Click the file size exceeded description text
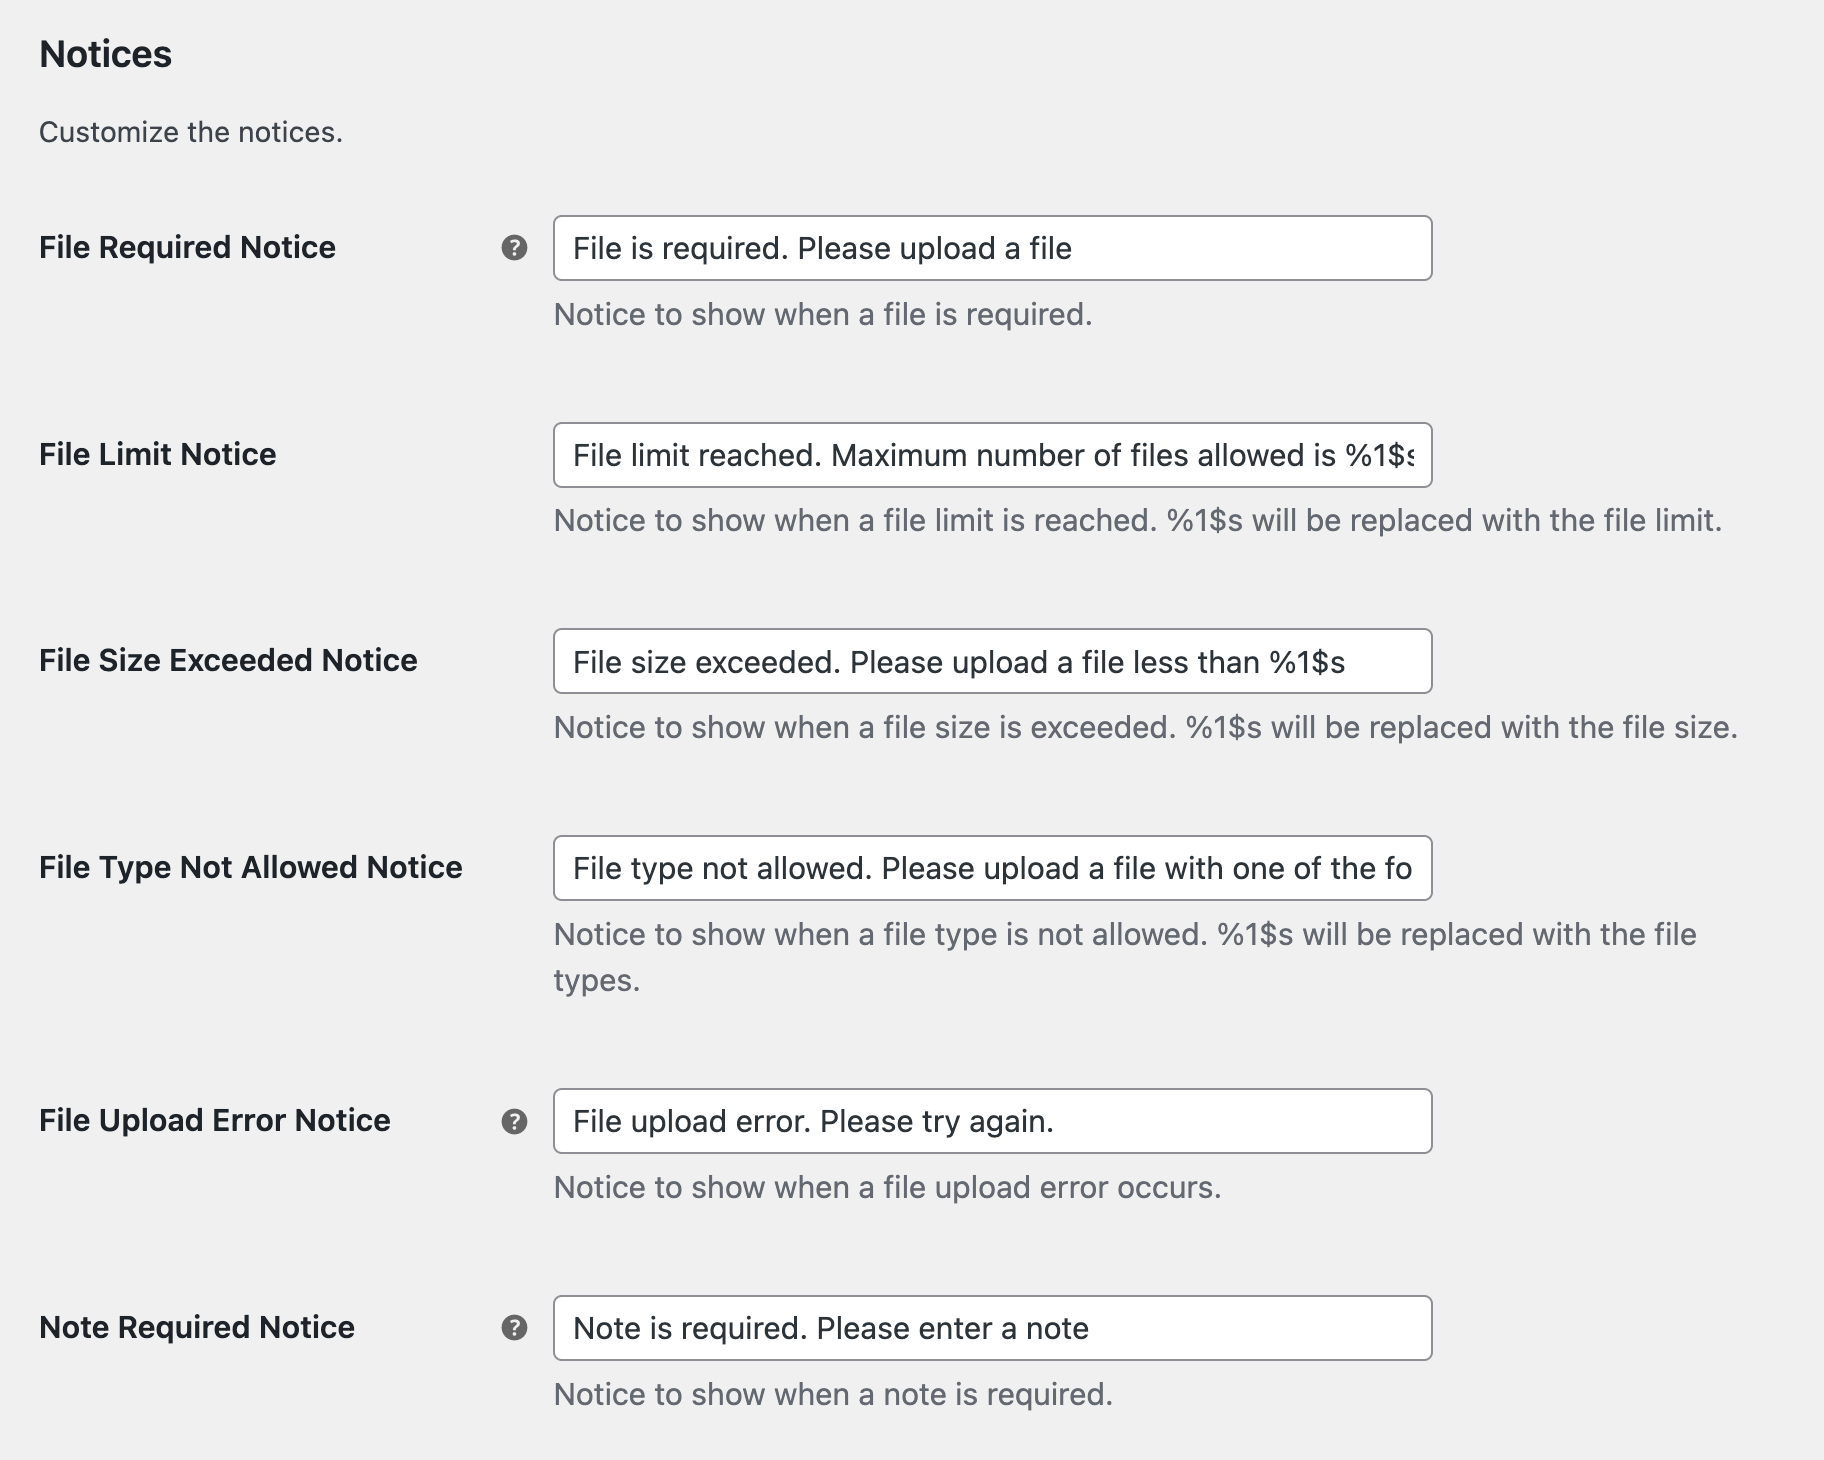The width and height of the screenshot is (1824, 1460). coord(1145,727)
